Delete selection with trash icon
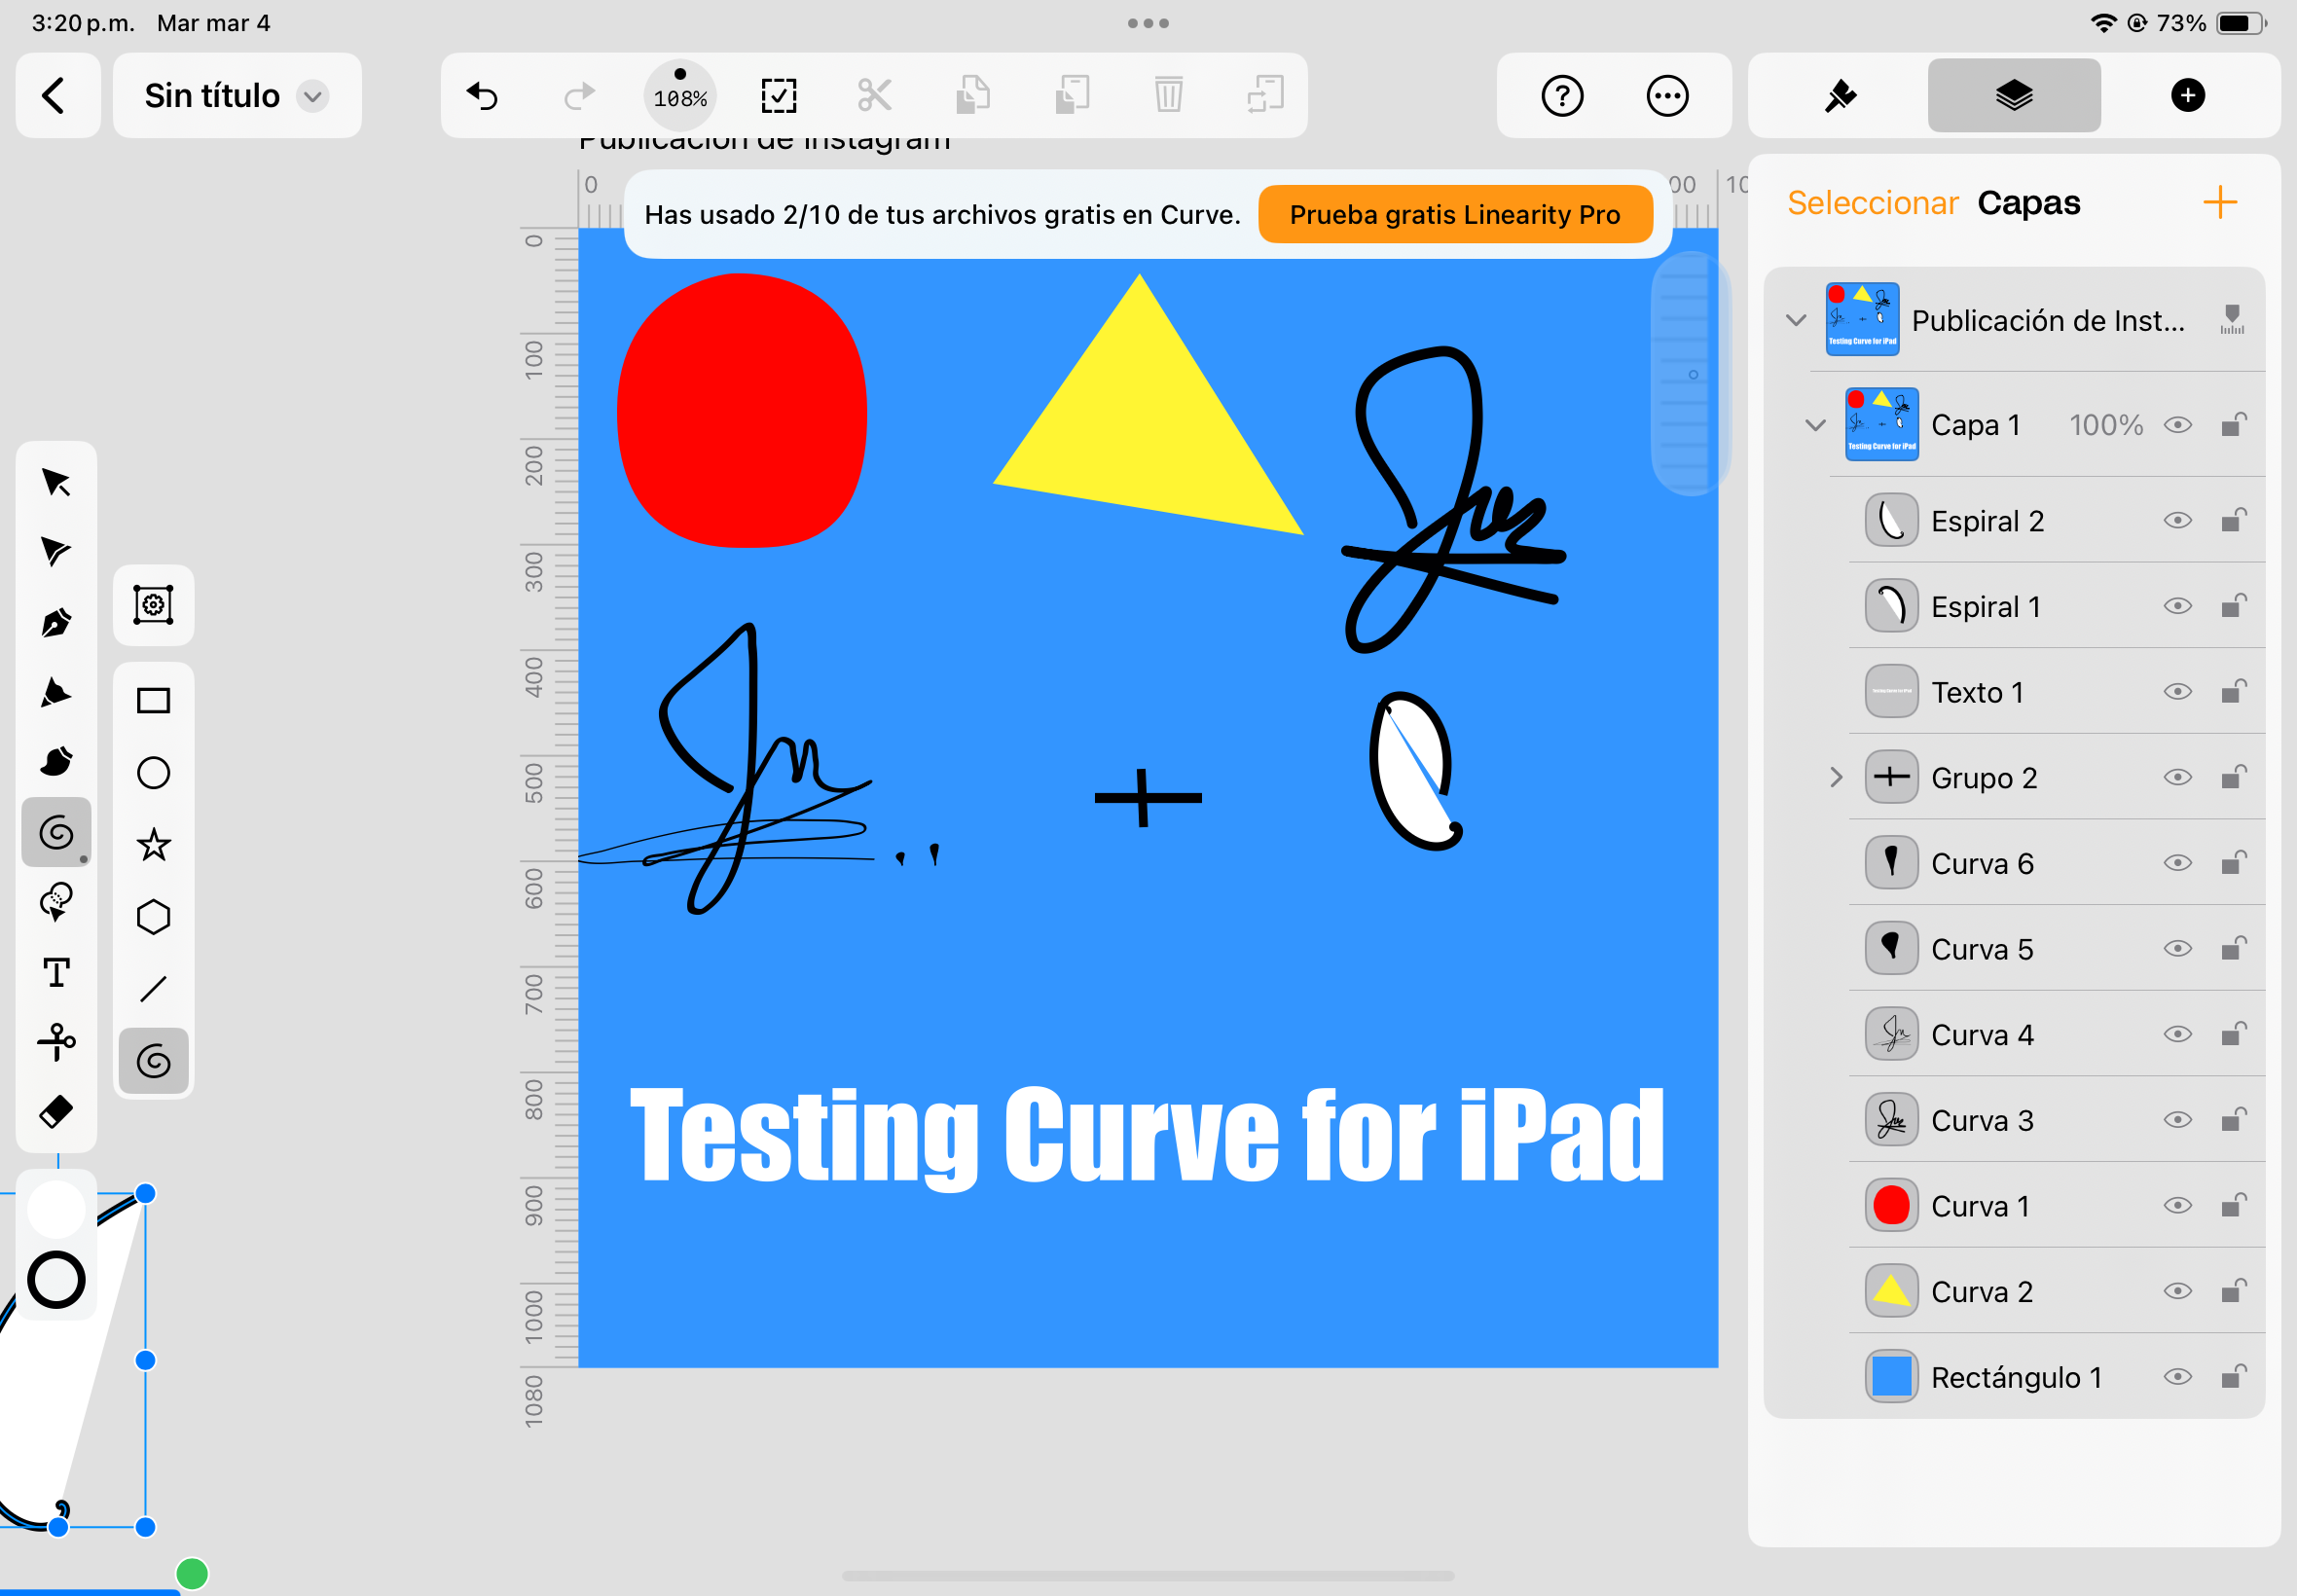The width and height of the screenshot is (2297, 1596). tap(1168, 96)
